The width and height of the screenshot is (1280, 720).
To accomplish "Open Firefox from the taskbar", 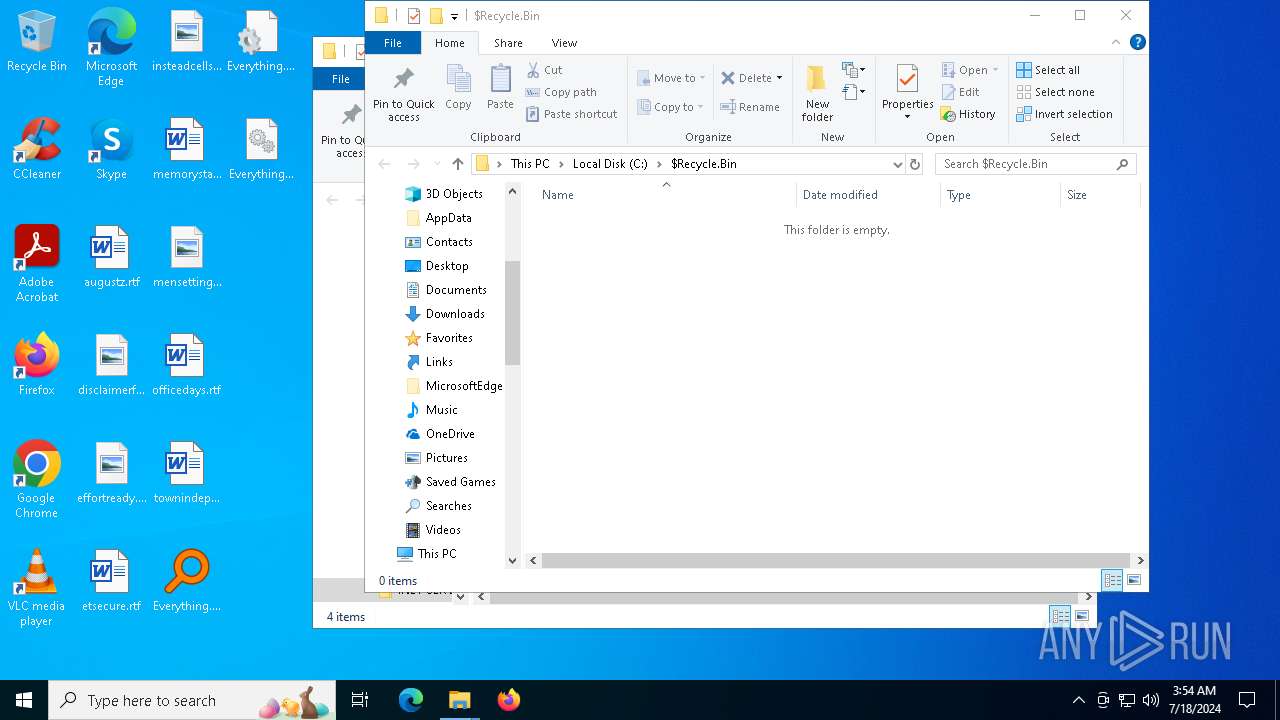I will pyautogui.click(x=509, y=700).
